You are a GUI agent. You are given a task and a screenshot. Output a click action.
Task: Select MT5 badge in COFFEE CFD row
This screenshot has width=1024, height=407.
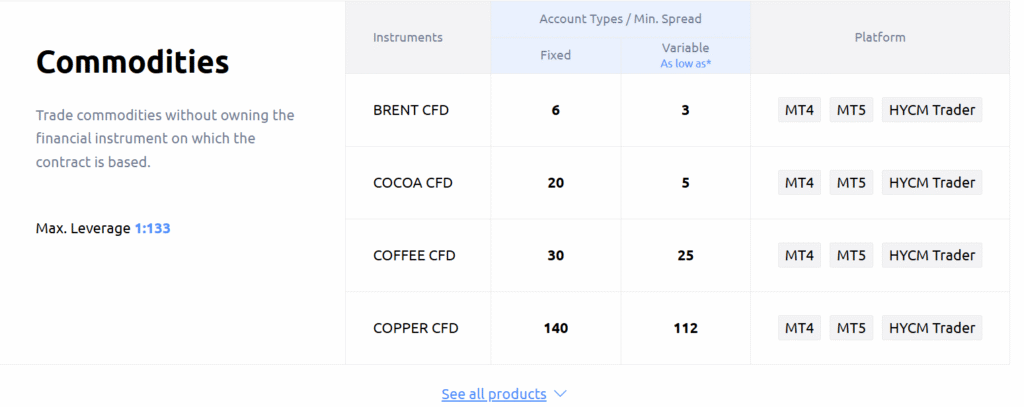pos(851,255)
